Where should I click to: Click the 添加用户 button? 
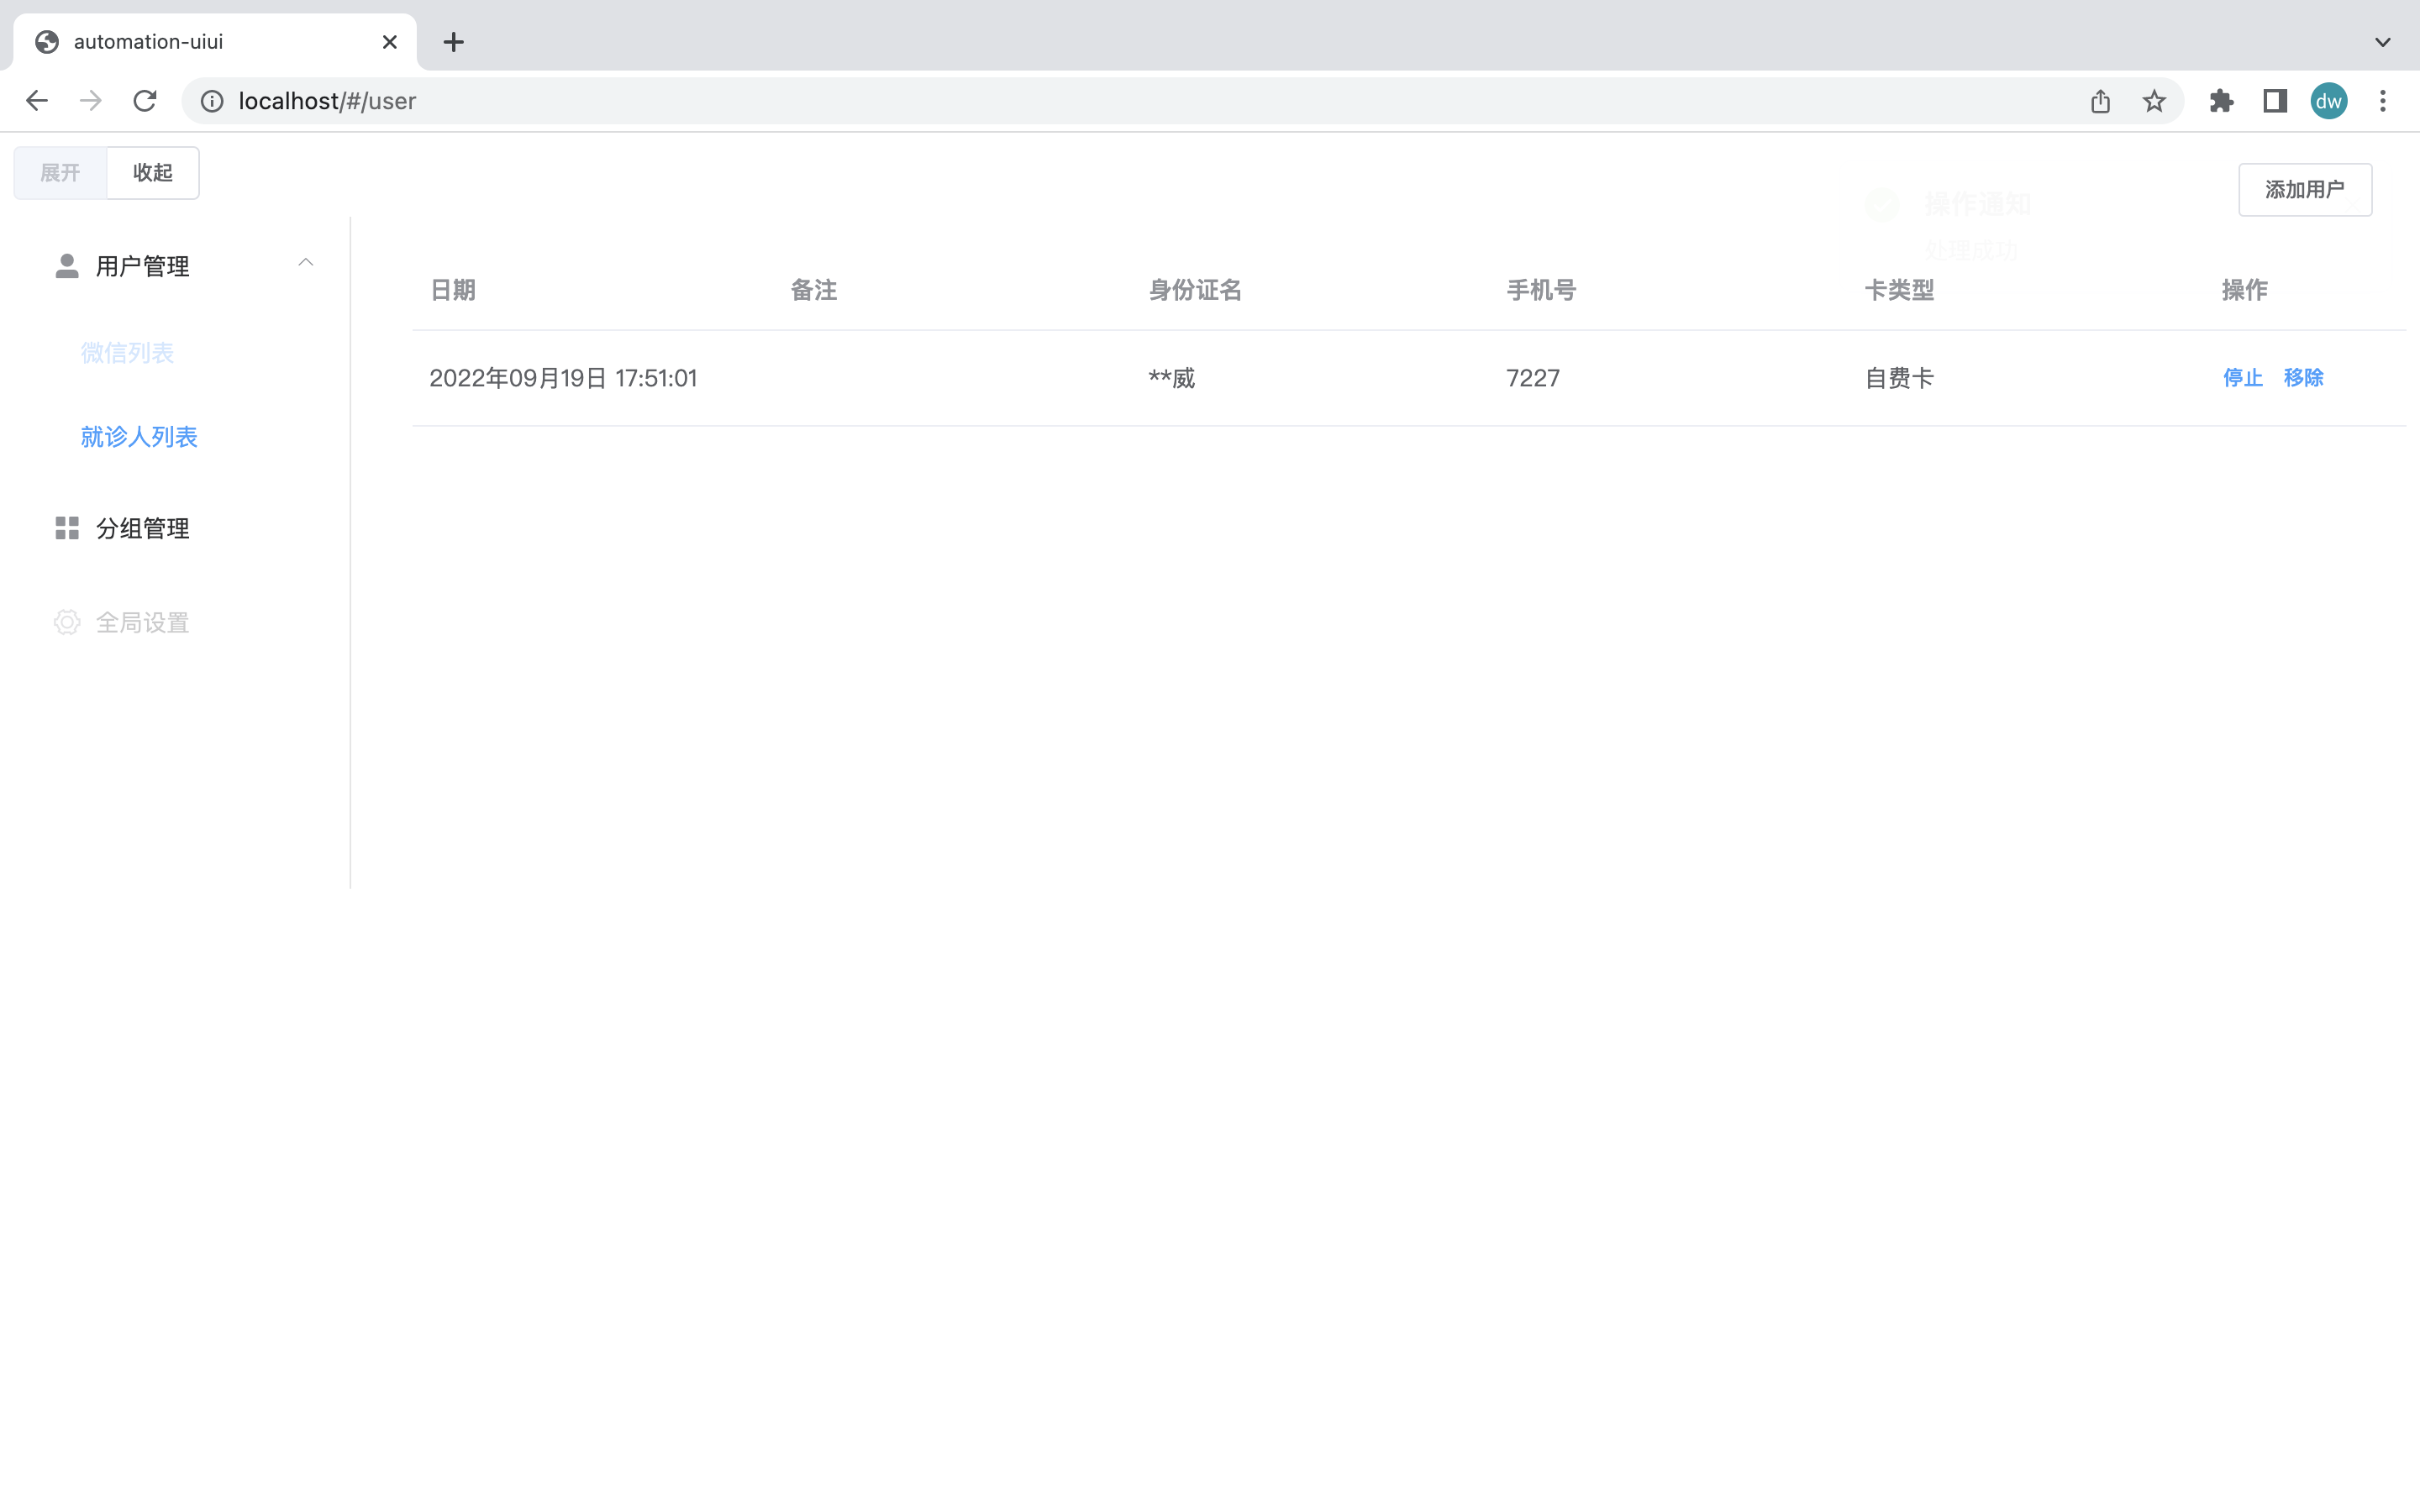coord(2305,189)
